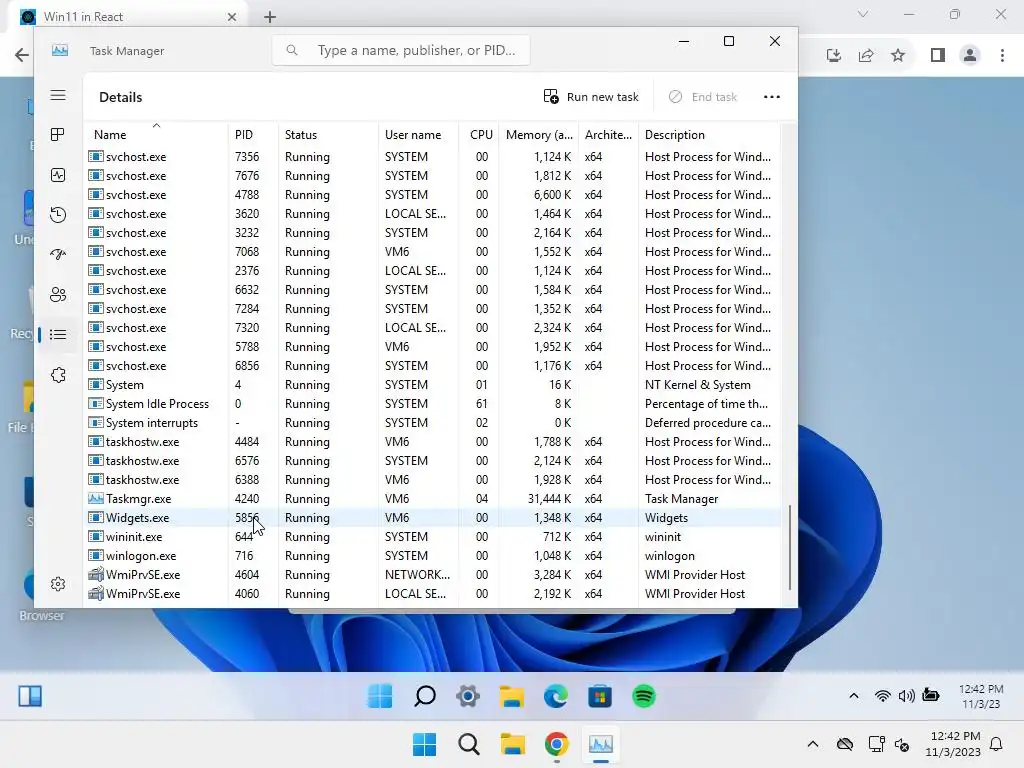Open the Services page puzzle icon
This screenshot has width=1024, height=768.
[58, 375]
